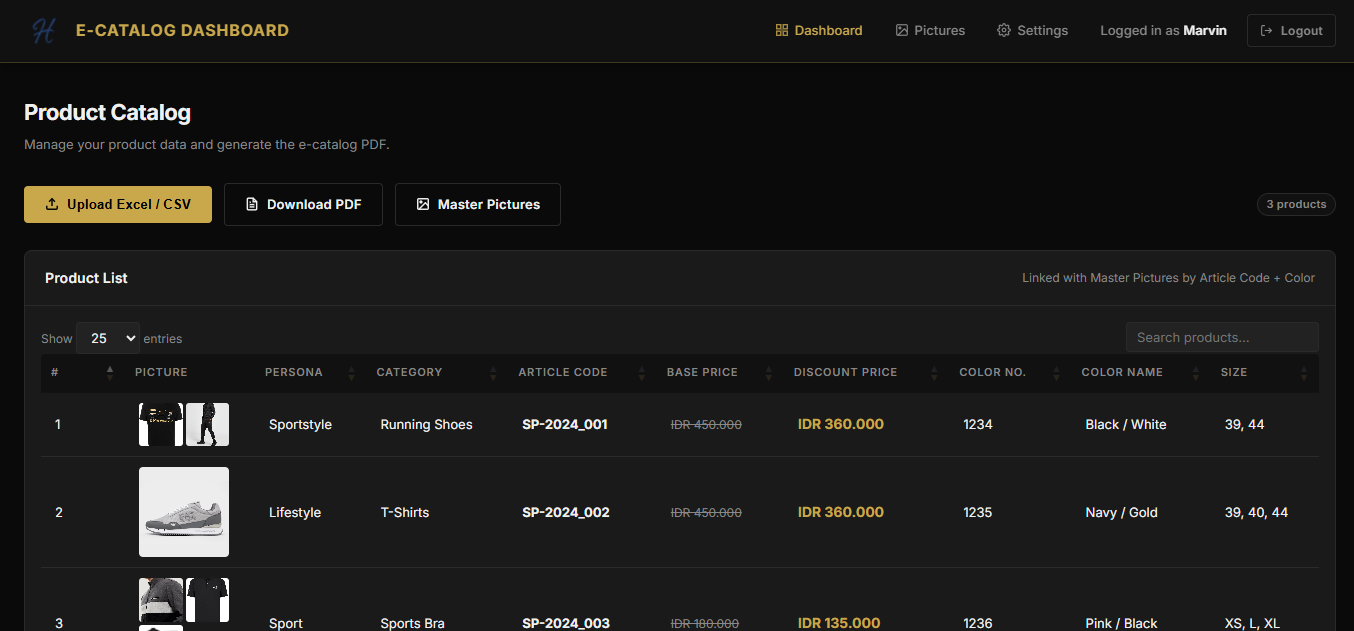
Task: Click article code SP-2024_001
Action: pyautogui.click(x=565, y=424)
